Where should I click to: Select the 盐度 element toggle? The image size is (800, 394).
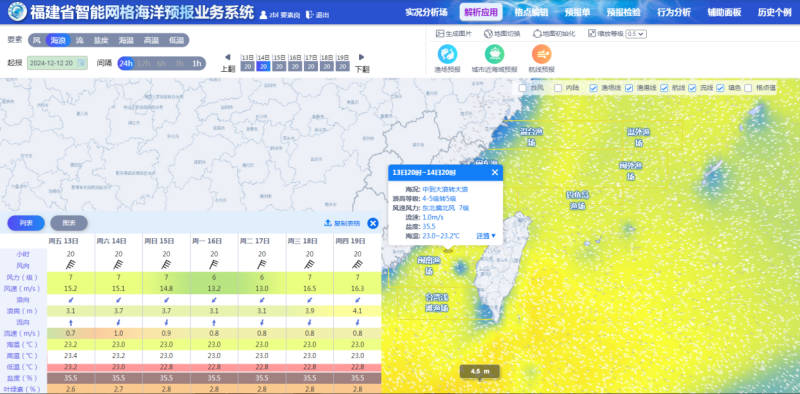pos(101,40)
